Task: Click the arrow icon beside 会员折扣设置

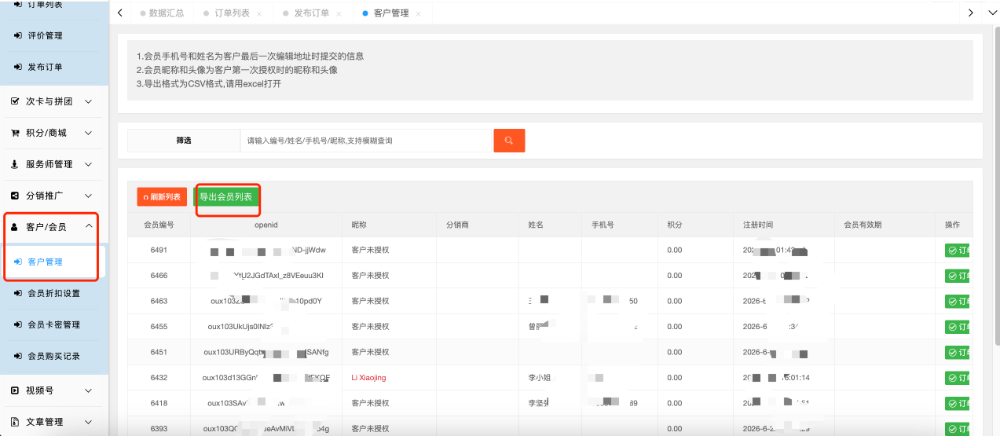Action: coord(18,293)
